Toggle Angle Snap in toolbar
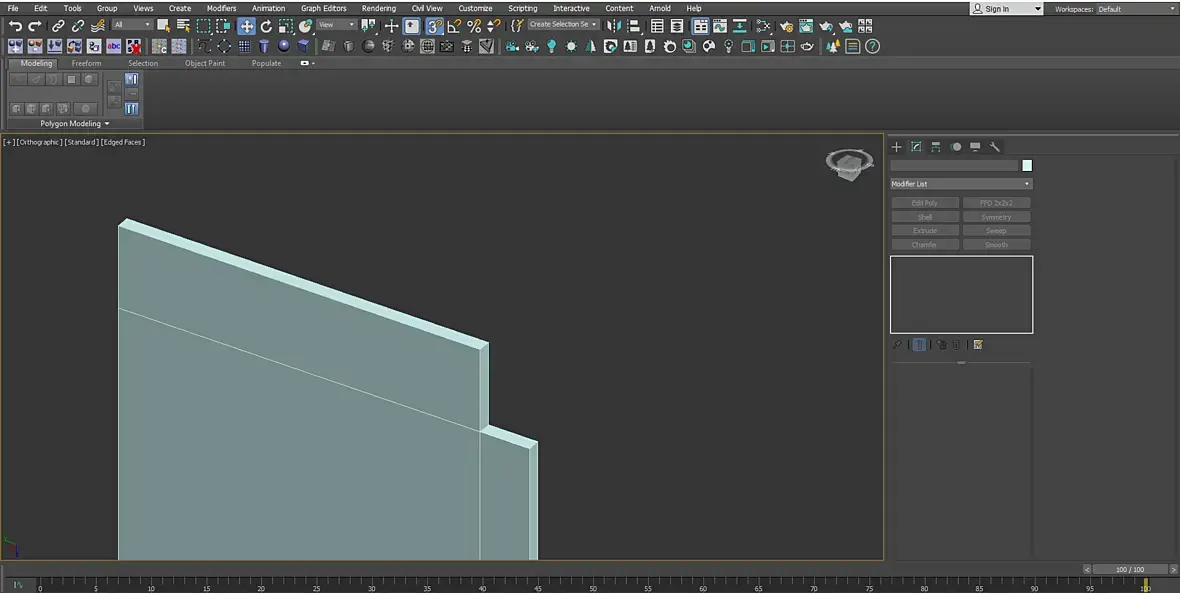Viewport: 1180px width, 593px height. [454, 26]
